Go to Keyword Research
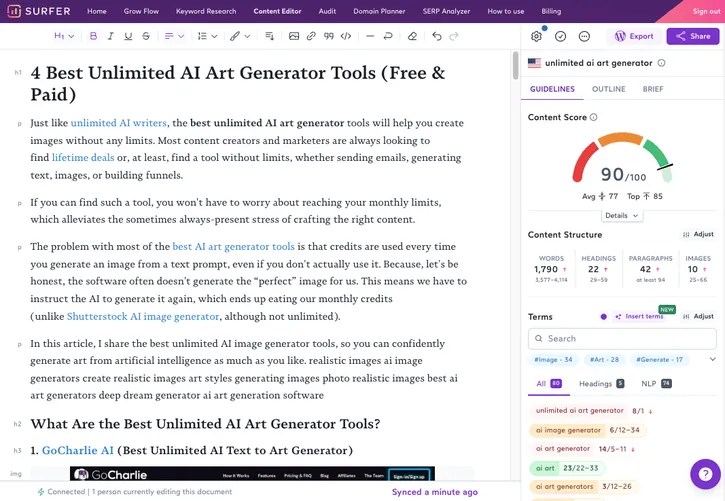Image resolution: width=725 pixels, height=501 pixels. point(206,11)
